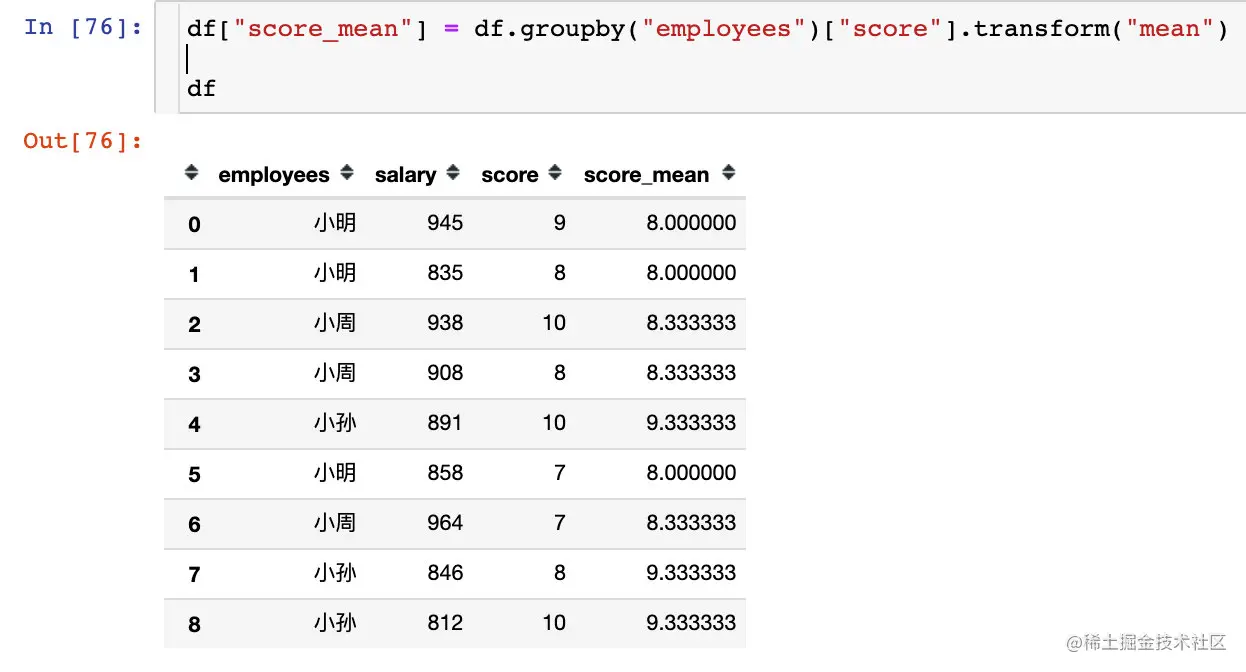
Task: Click sort arrows next to salary header
Action: pos(453,173)
